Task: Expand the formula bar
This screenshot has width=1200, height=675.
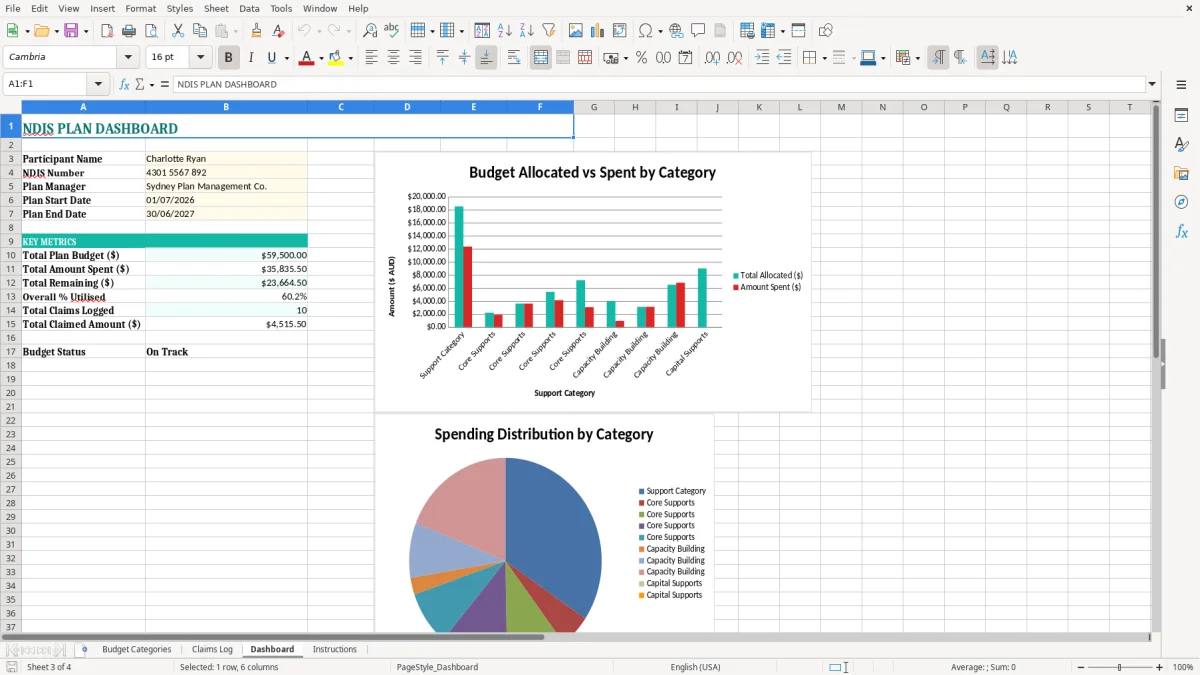Action: pyautogui.click(x=1152, y=85)
